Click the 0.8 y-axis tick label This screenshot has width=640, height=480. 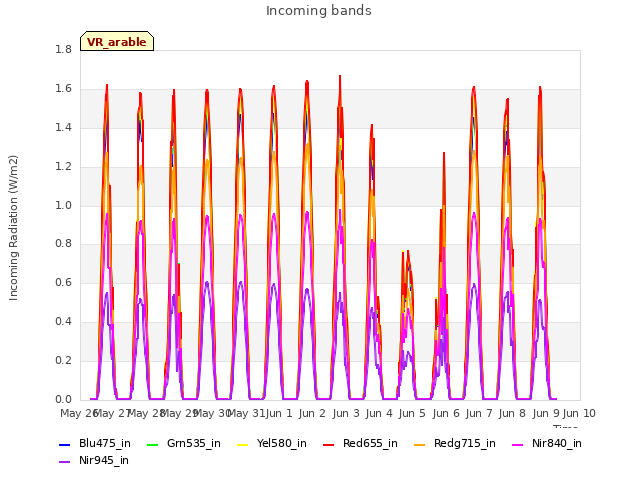point(63,244)
